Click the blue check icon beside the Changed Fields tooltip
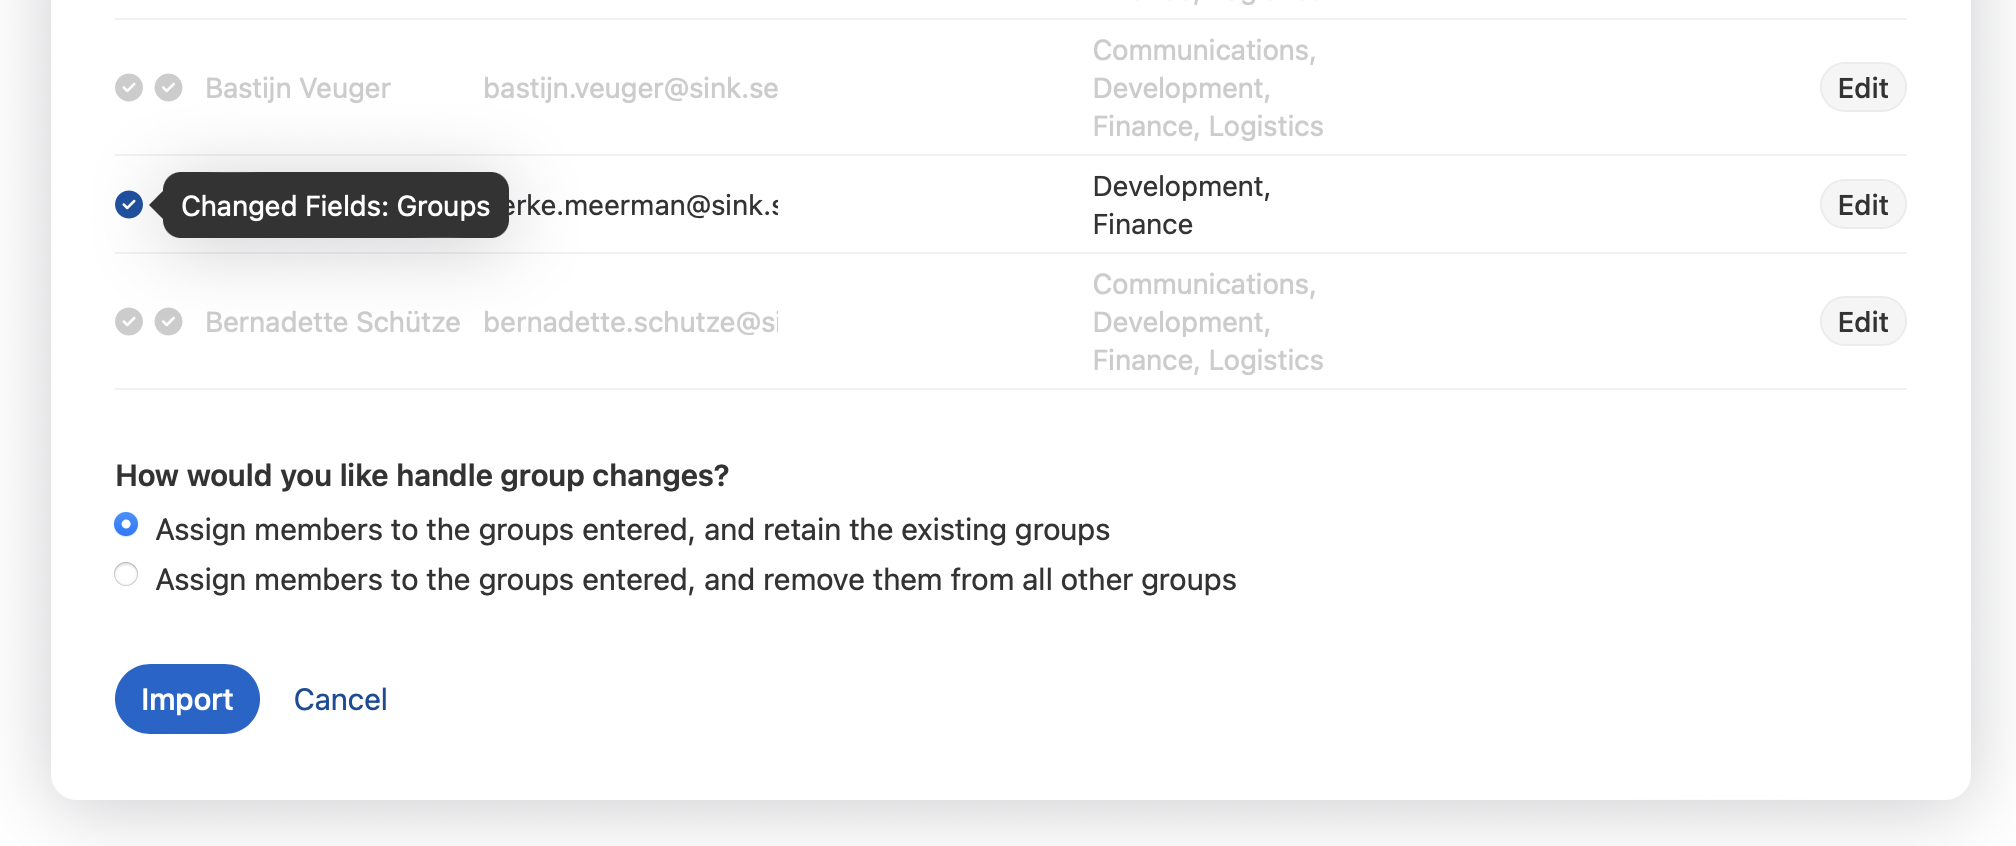Viewport: 2016px width, 846px height. (129, 205)
